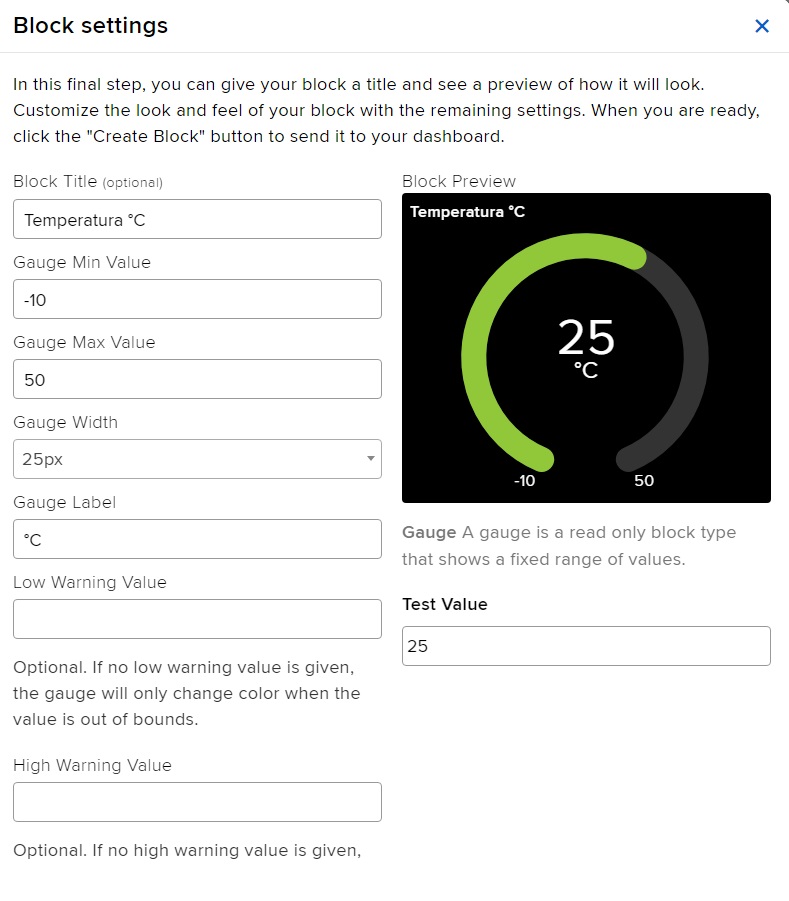This screenshot has height=901, width=789.
Task: Click the preview's Temperatura °C title
Action: [x=467, y=212]
